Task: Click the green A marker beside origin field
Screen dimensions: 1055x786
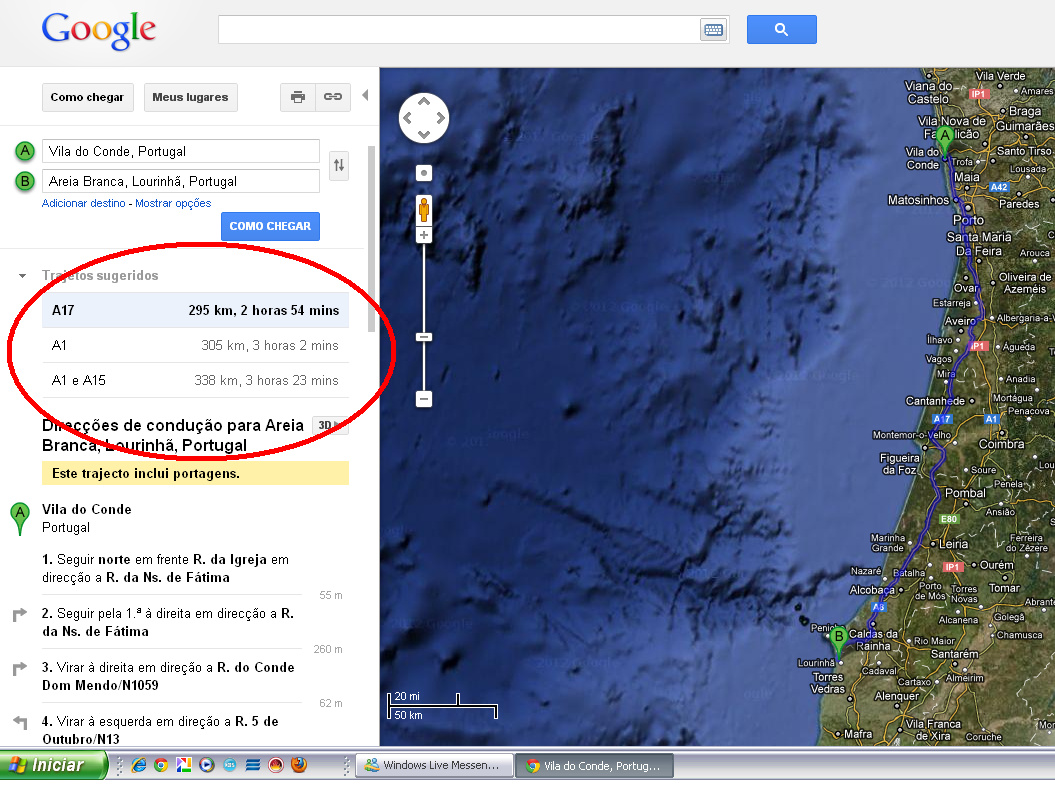Action: [25, 151]
